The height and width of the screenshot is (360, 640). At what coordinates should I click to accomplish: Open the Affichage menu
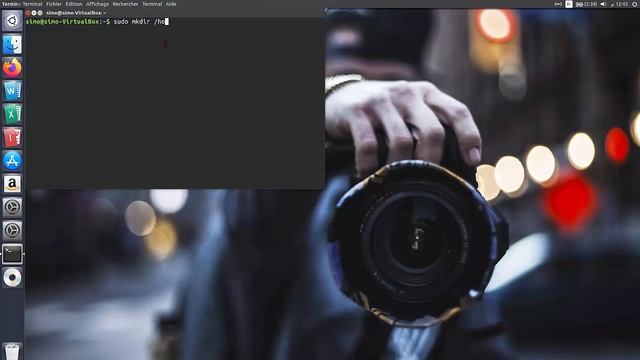[x=97, y=4]
